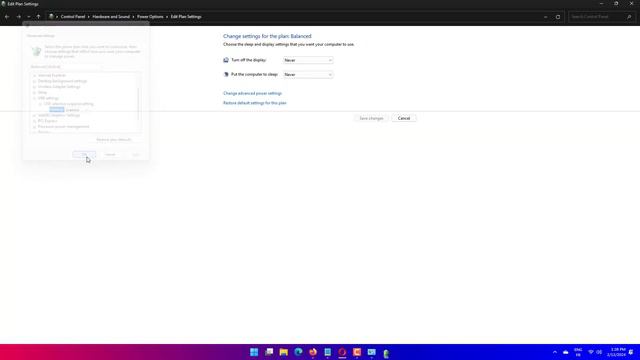
Task: Switch the ENG input language indicator
Action: pyautogui.click(x=578, y=352)
